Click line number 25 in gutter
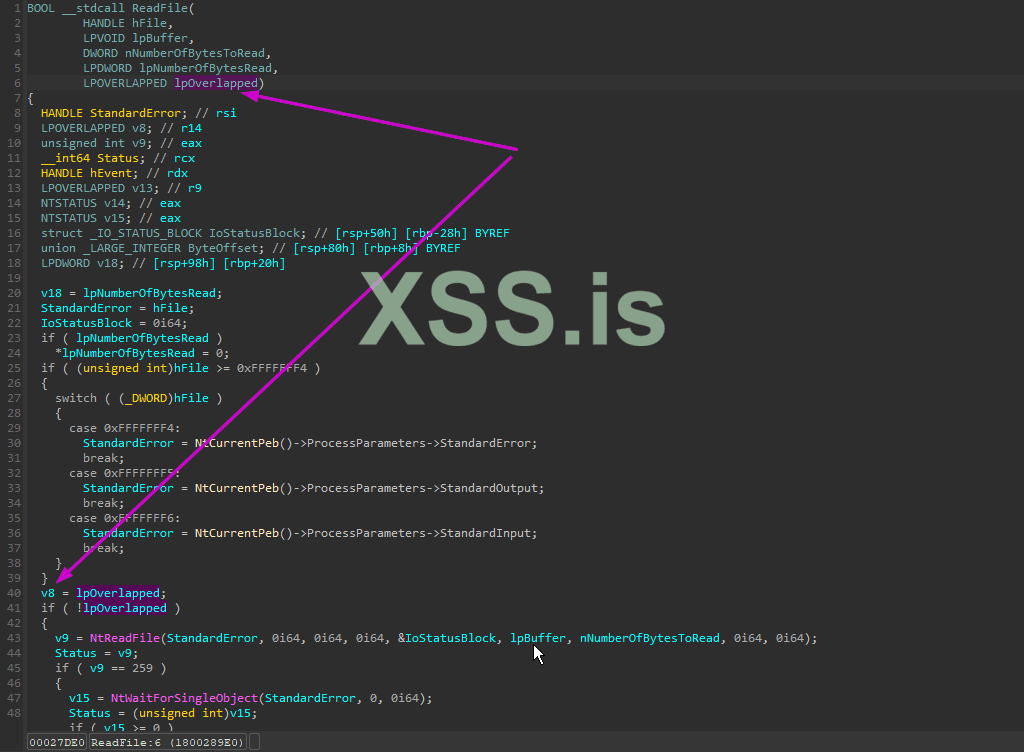This screenshot has height=752, width=1024. 14,368
